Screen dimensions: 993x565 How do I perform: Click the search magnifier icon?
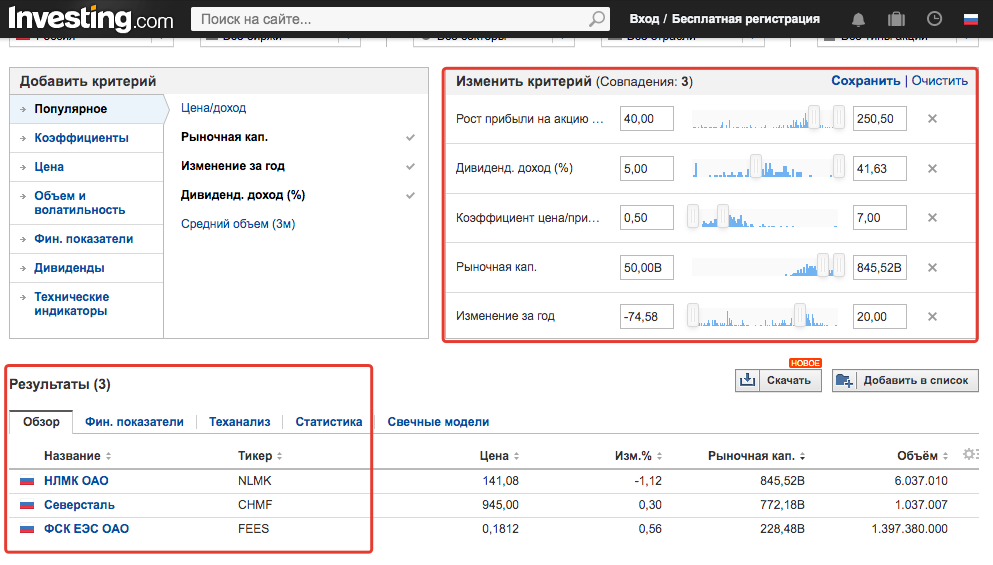(597, 19)
